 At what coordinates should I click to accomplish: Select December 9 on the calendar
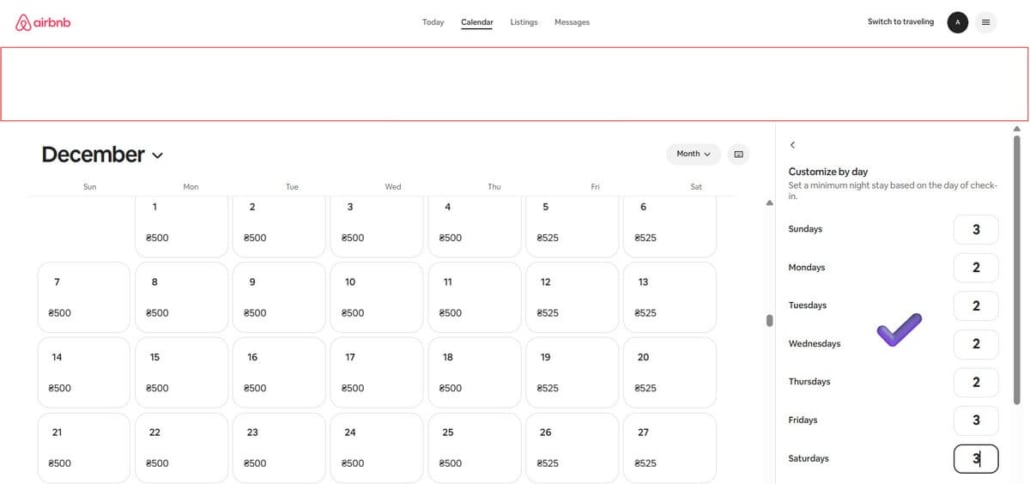279,297
